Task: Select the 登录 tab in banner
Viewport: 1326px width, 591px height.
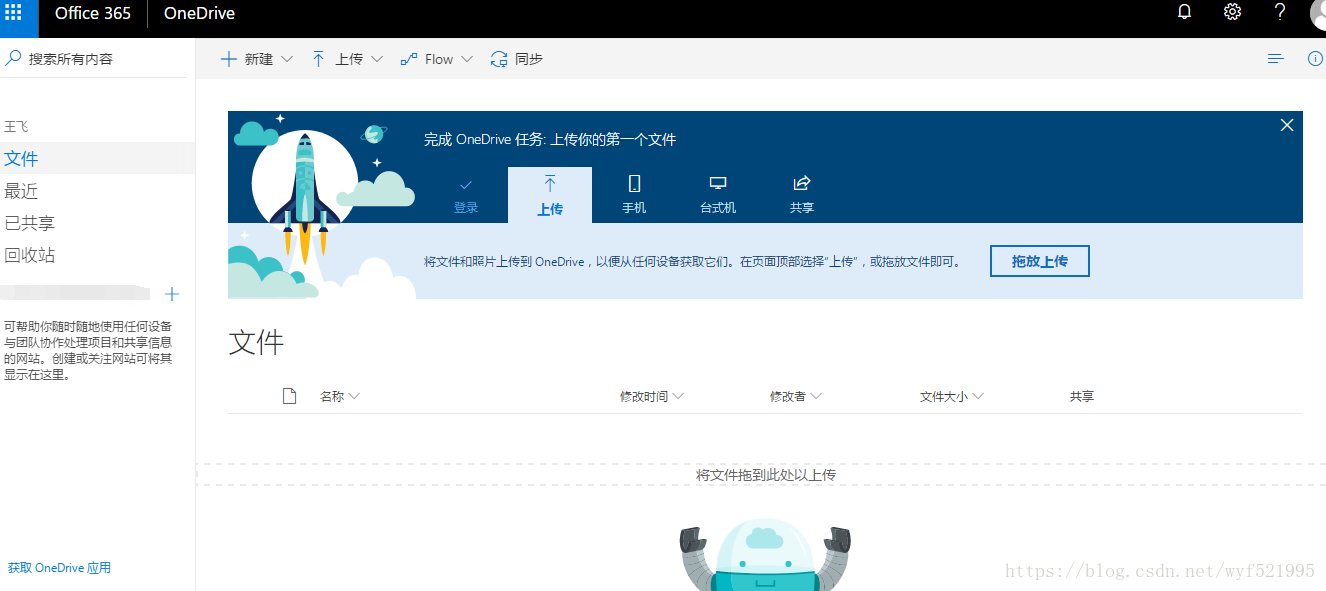Action: [x=466, y=195]
